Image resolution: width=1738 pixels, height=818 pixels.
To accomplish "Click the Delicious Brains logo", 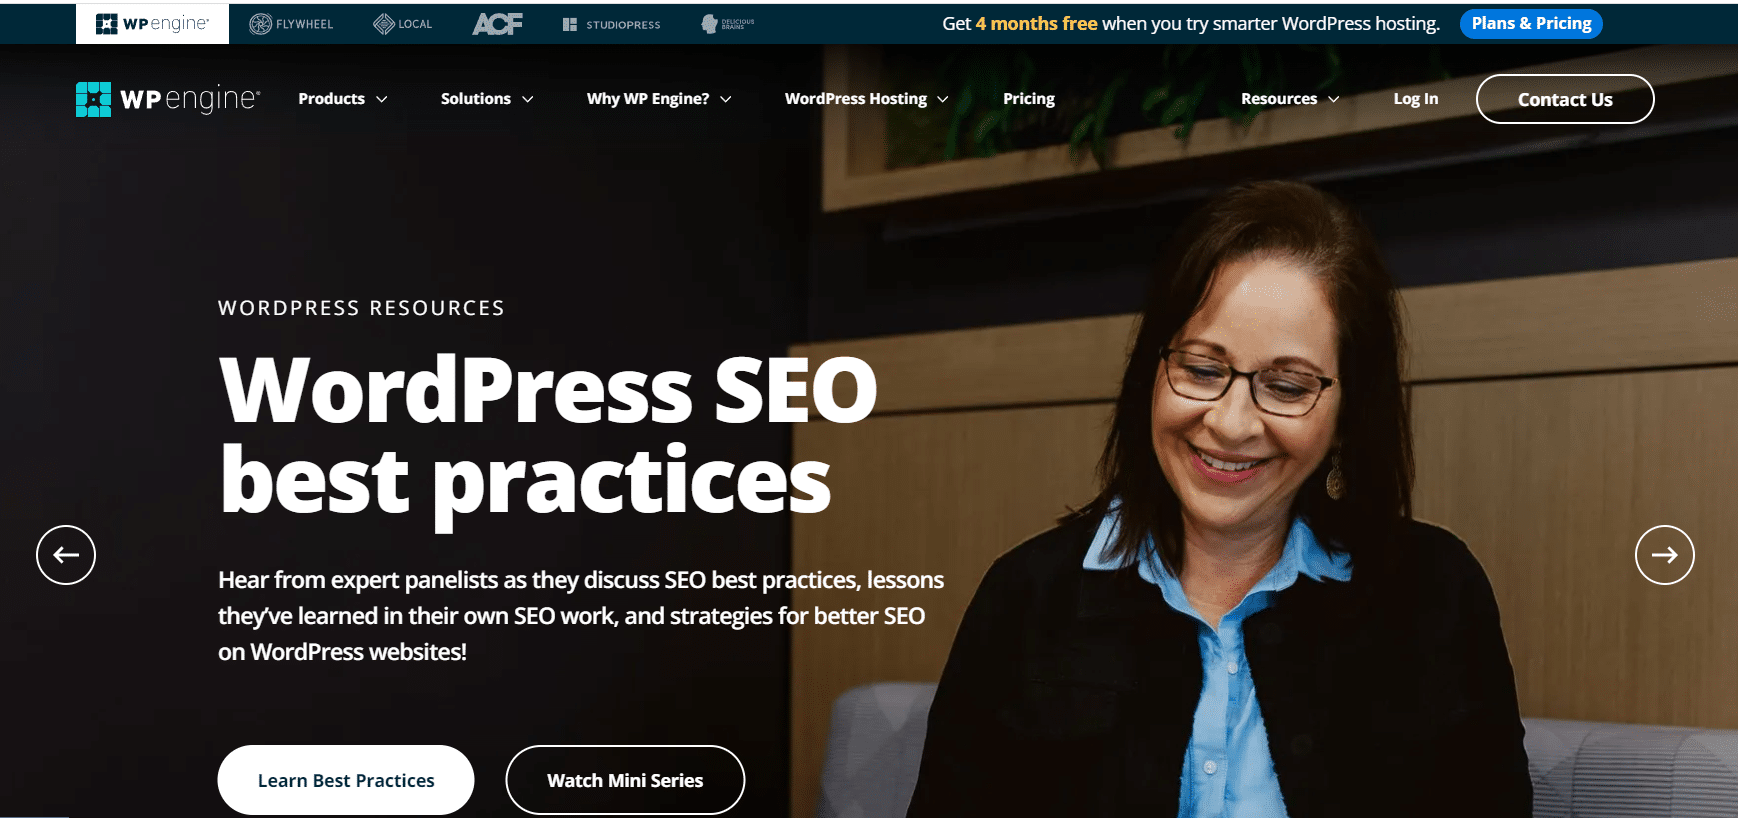I will pyautogui.click(x=727, y=24).
